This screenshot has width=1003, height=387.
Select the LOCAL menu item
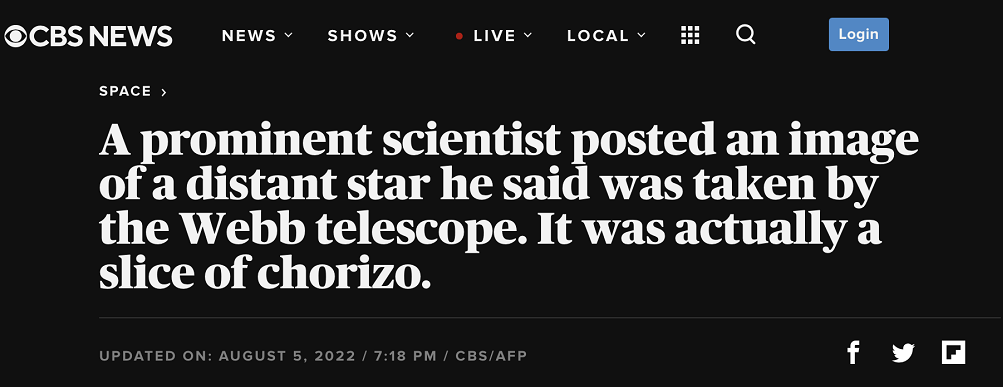click(598, 36)
